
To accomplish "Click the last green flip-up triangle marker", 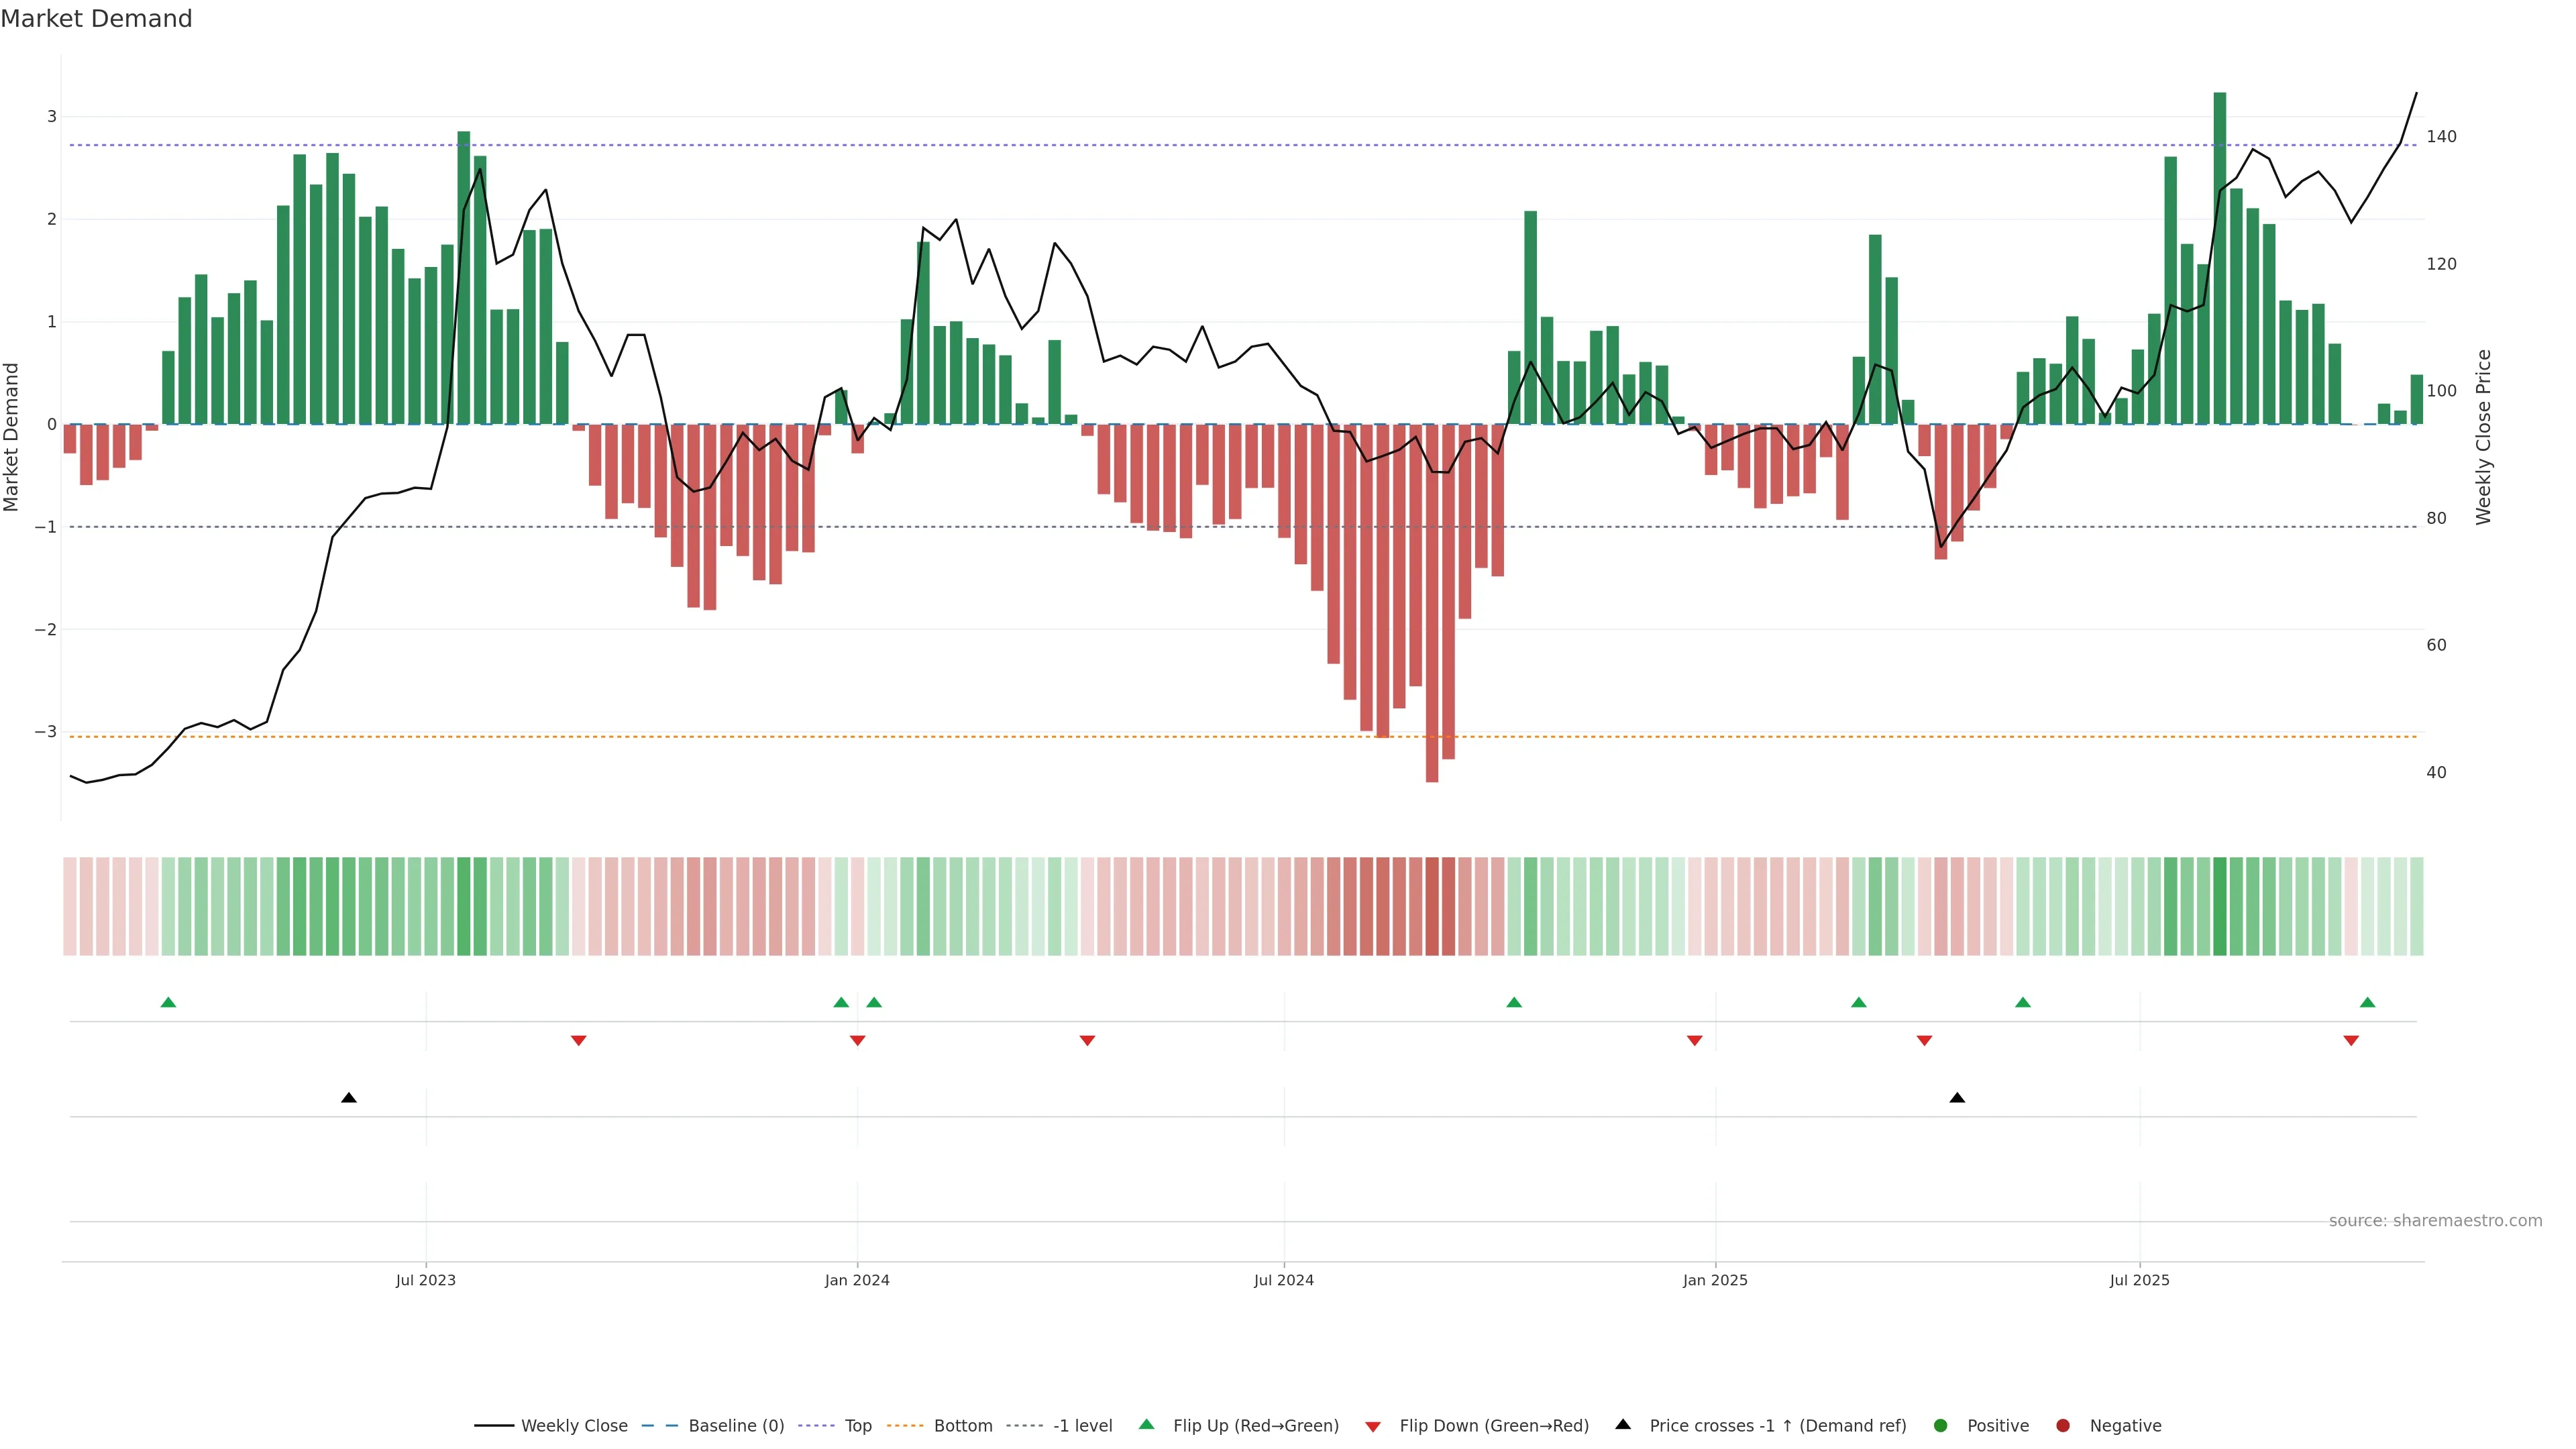I will [x=2367, y=1002].
